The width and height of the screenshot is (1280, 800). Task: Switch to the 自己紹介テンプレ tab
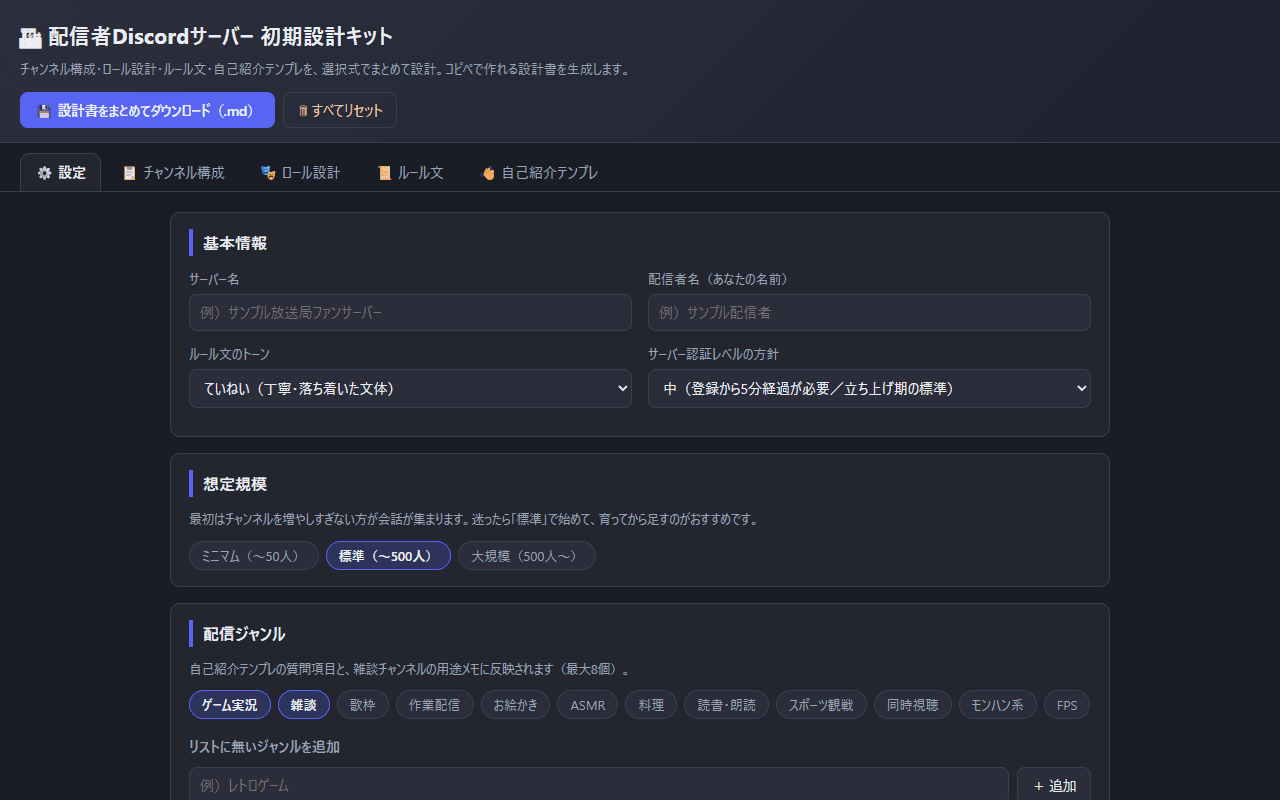pyautogui.click(x=539, y=172)
